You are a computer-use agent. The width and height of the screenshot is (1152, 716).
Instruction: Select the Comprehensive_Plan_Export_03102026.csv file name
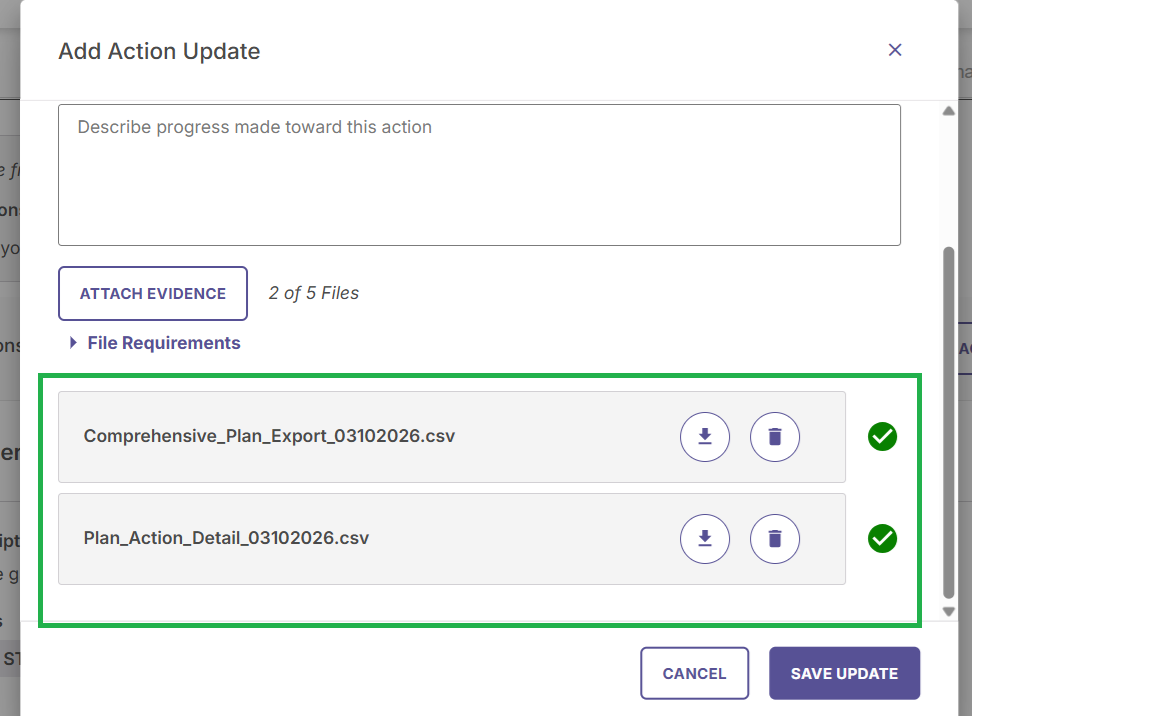[269, 436]
